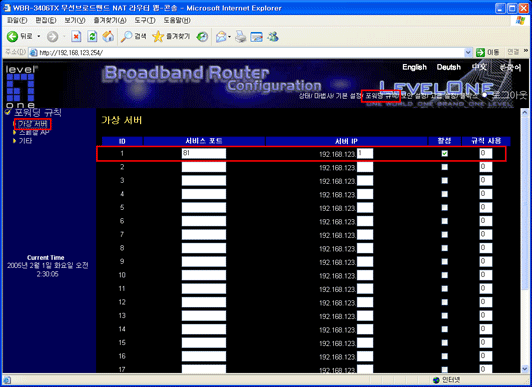
Task: Switch language to 한국어
Action: (510, 67)
